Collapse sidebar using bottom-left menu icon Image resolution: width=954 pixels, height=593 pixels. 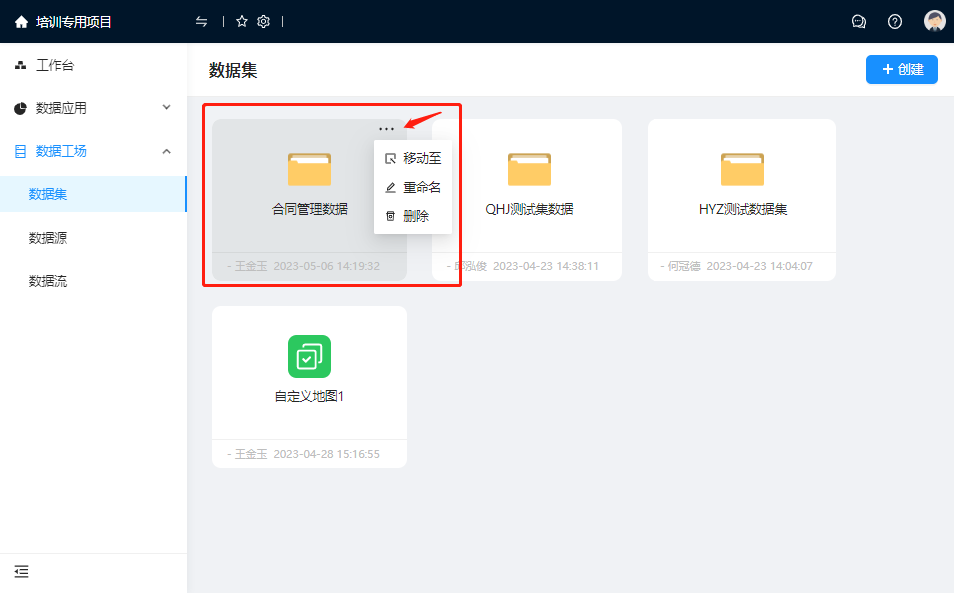(x=21, y=571)
